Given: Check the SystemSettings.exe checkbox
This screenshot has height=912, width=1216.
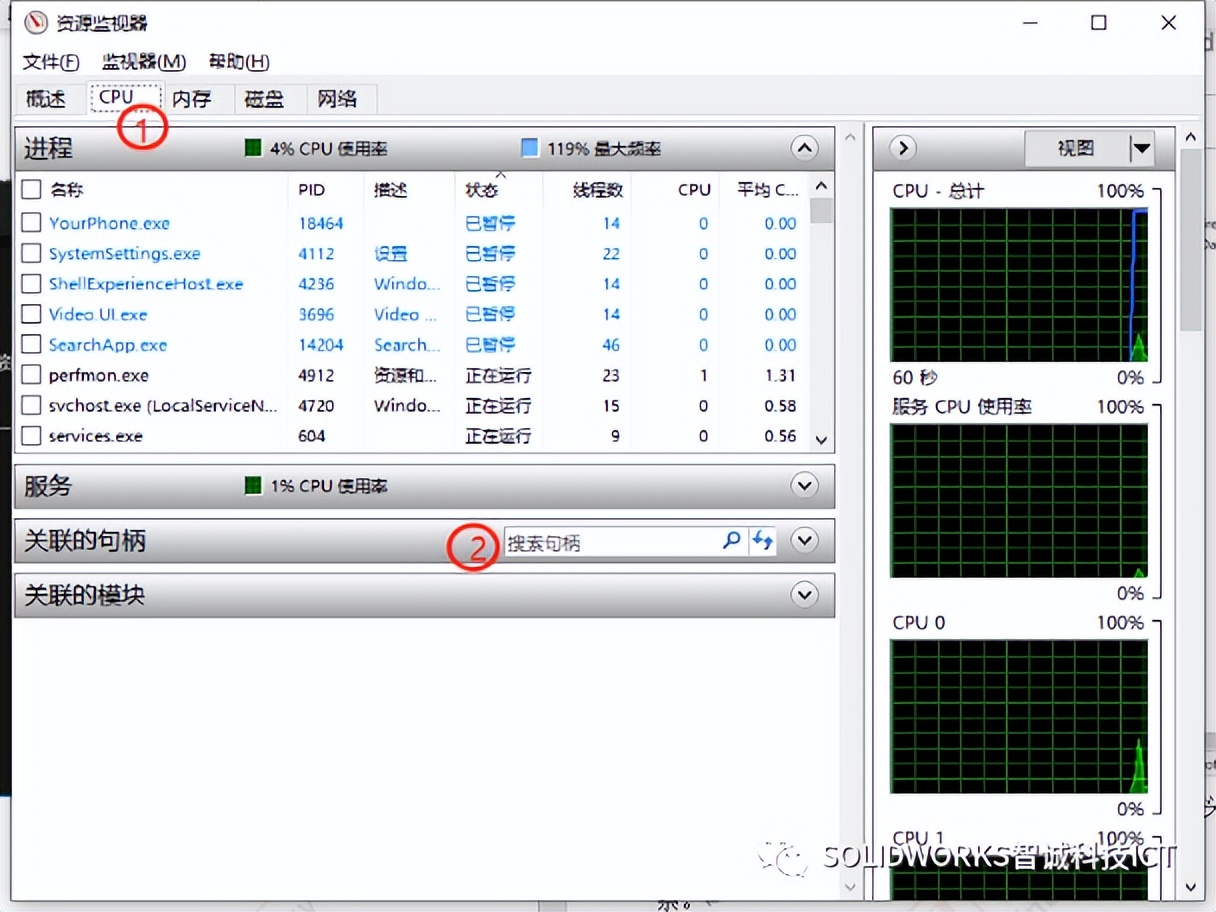Looking at the screenshot, I should (x=31, y=253).
